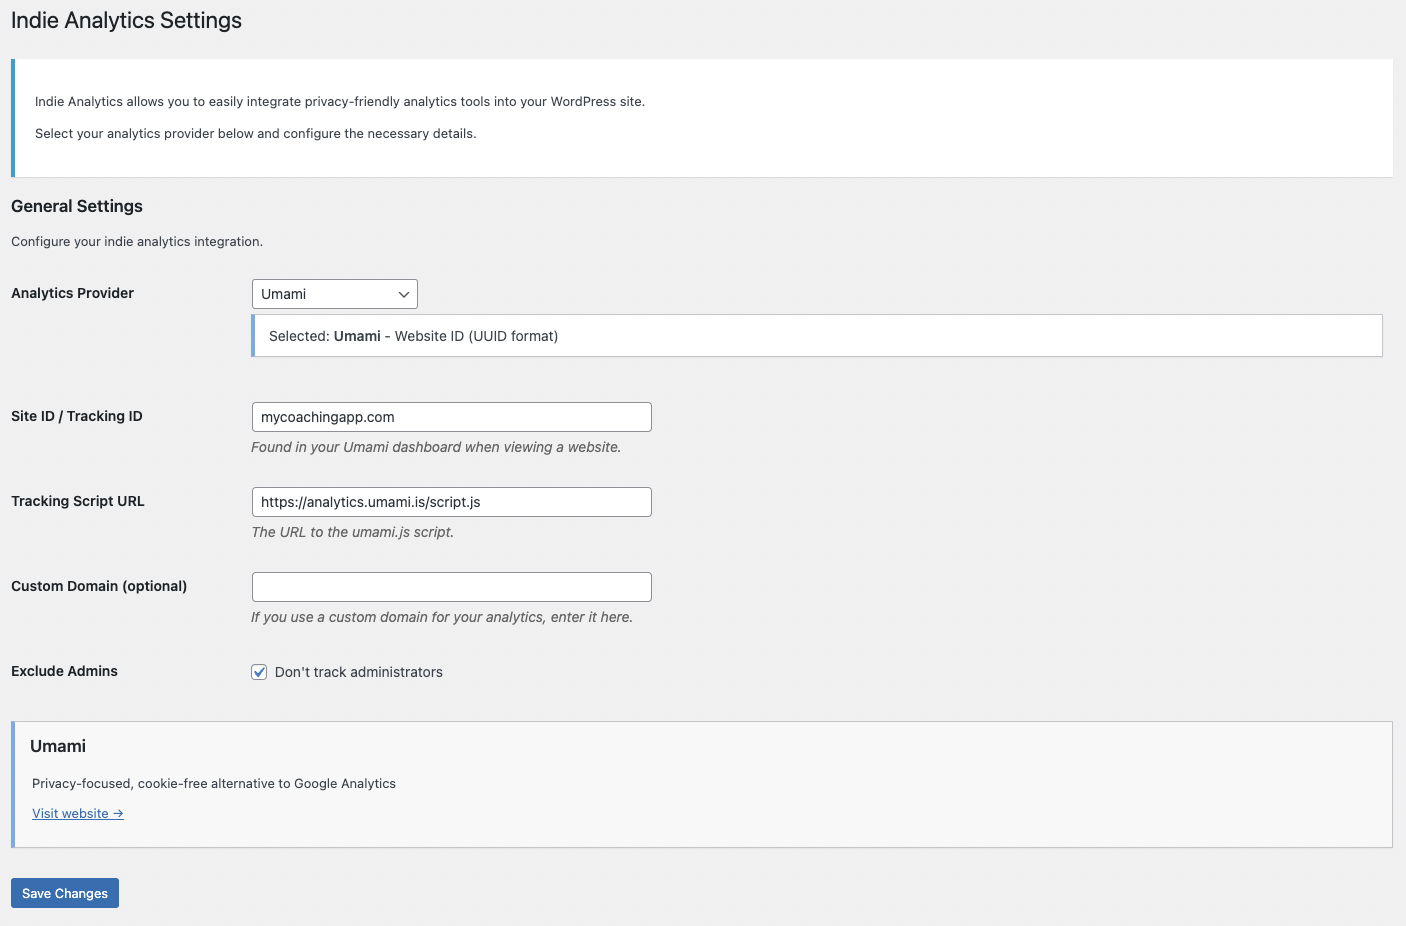Click the Umami info card heading
Screen dimensions: 1406x926
[58, 746]
